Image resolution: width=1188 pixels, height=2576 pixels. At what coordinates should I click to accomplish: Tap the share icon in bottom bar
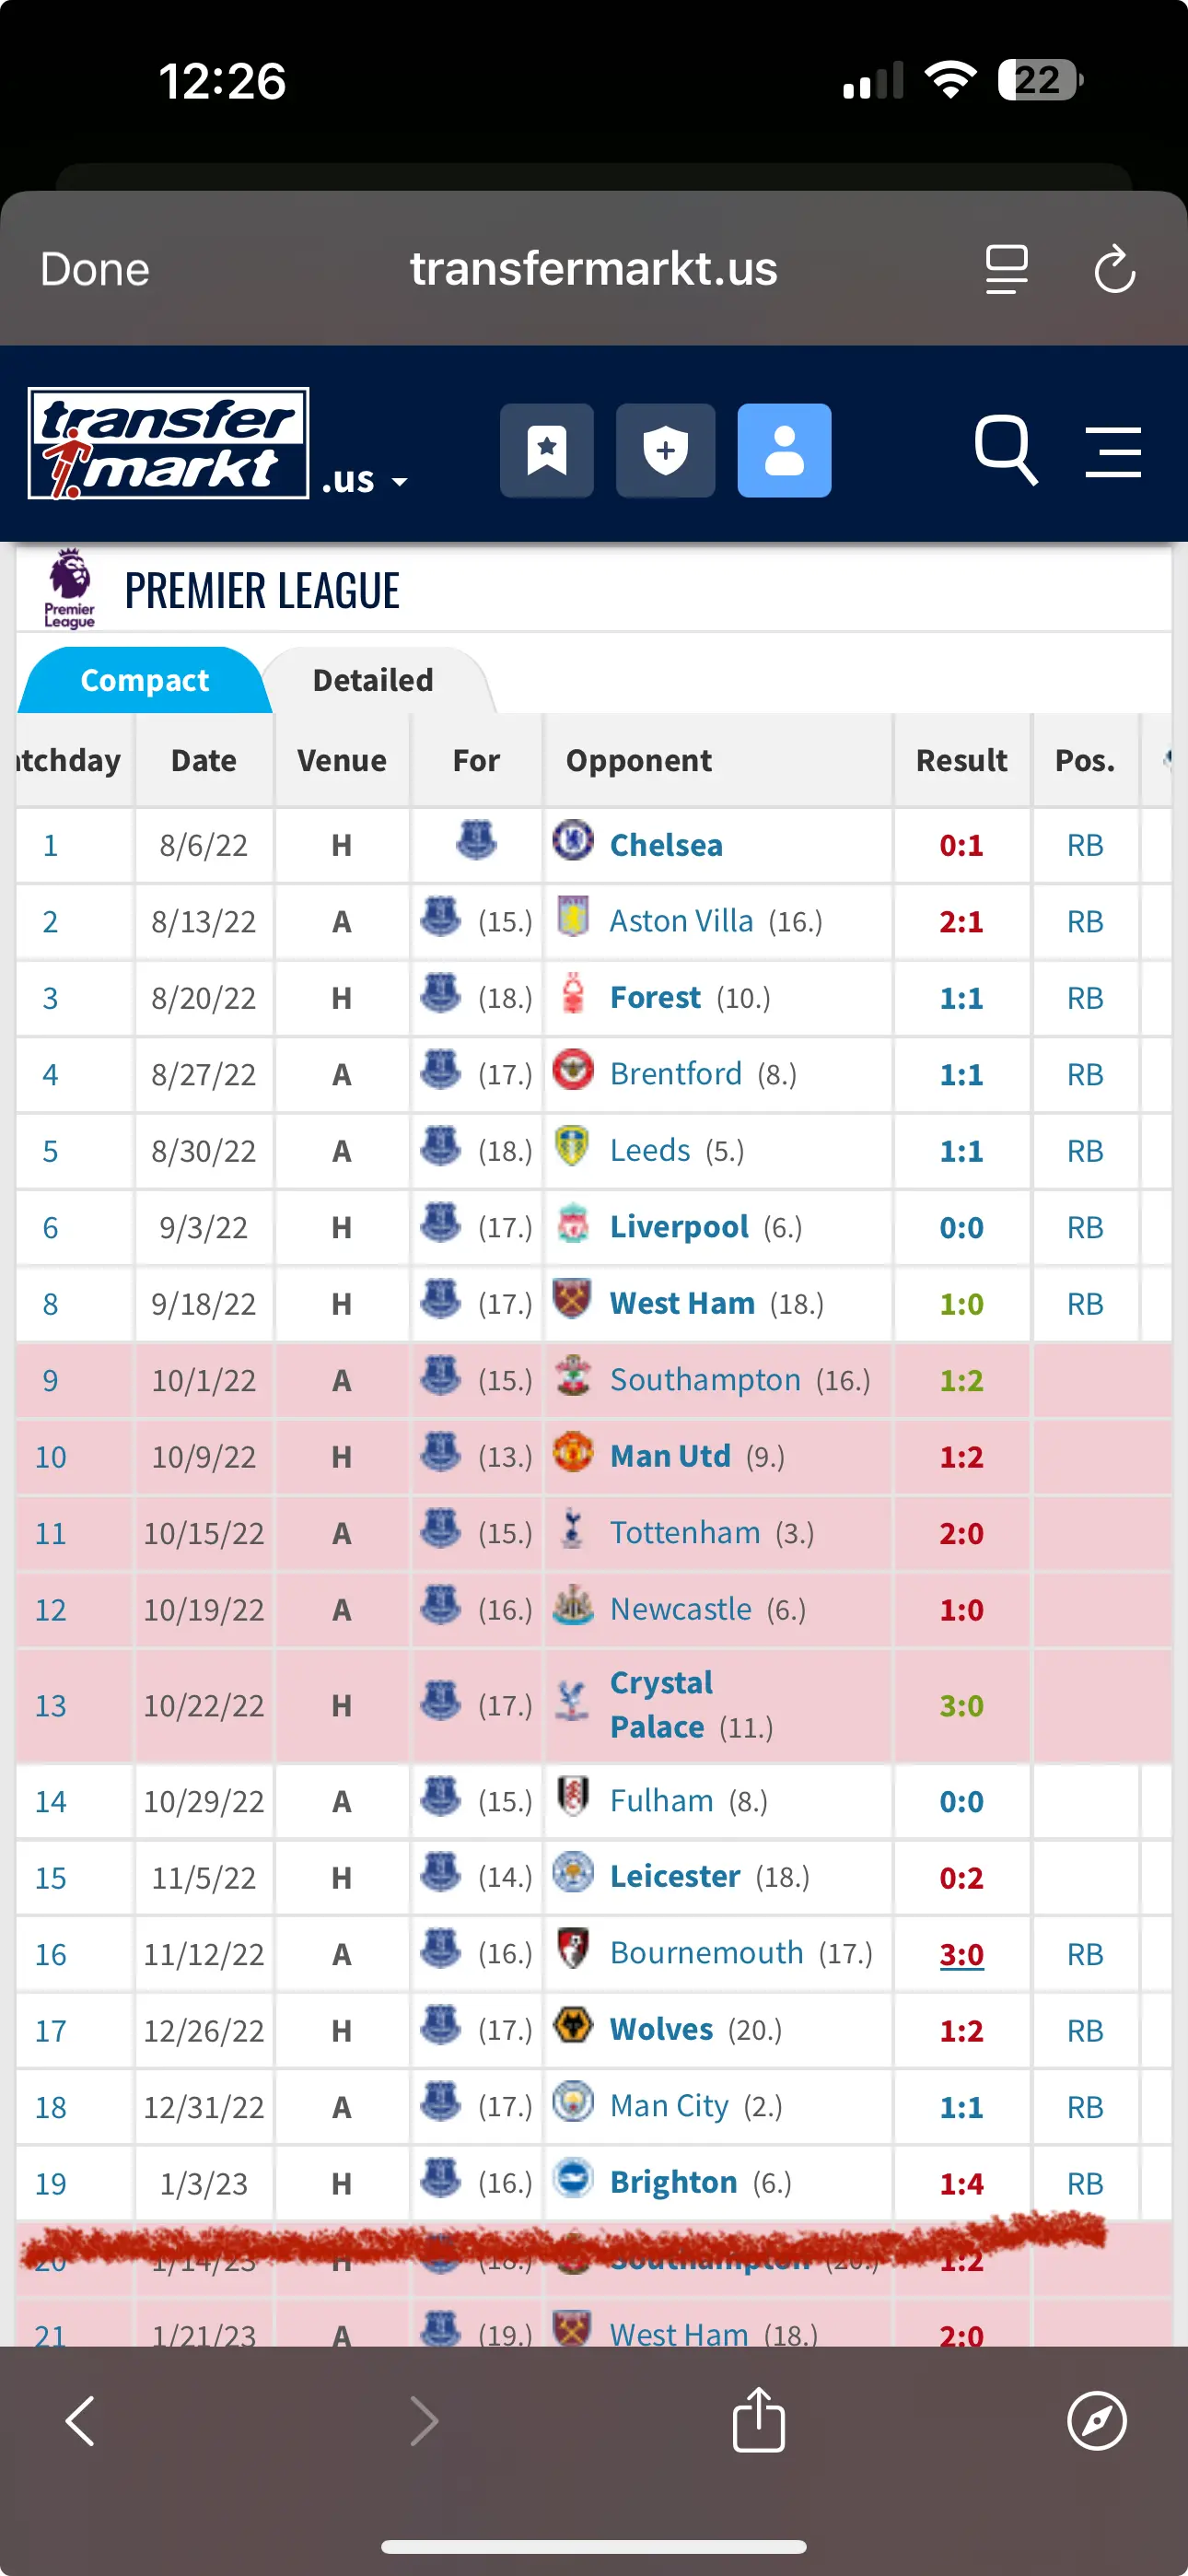pos(758,2420)
